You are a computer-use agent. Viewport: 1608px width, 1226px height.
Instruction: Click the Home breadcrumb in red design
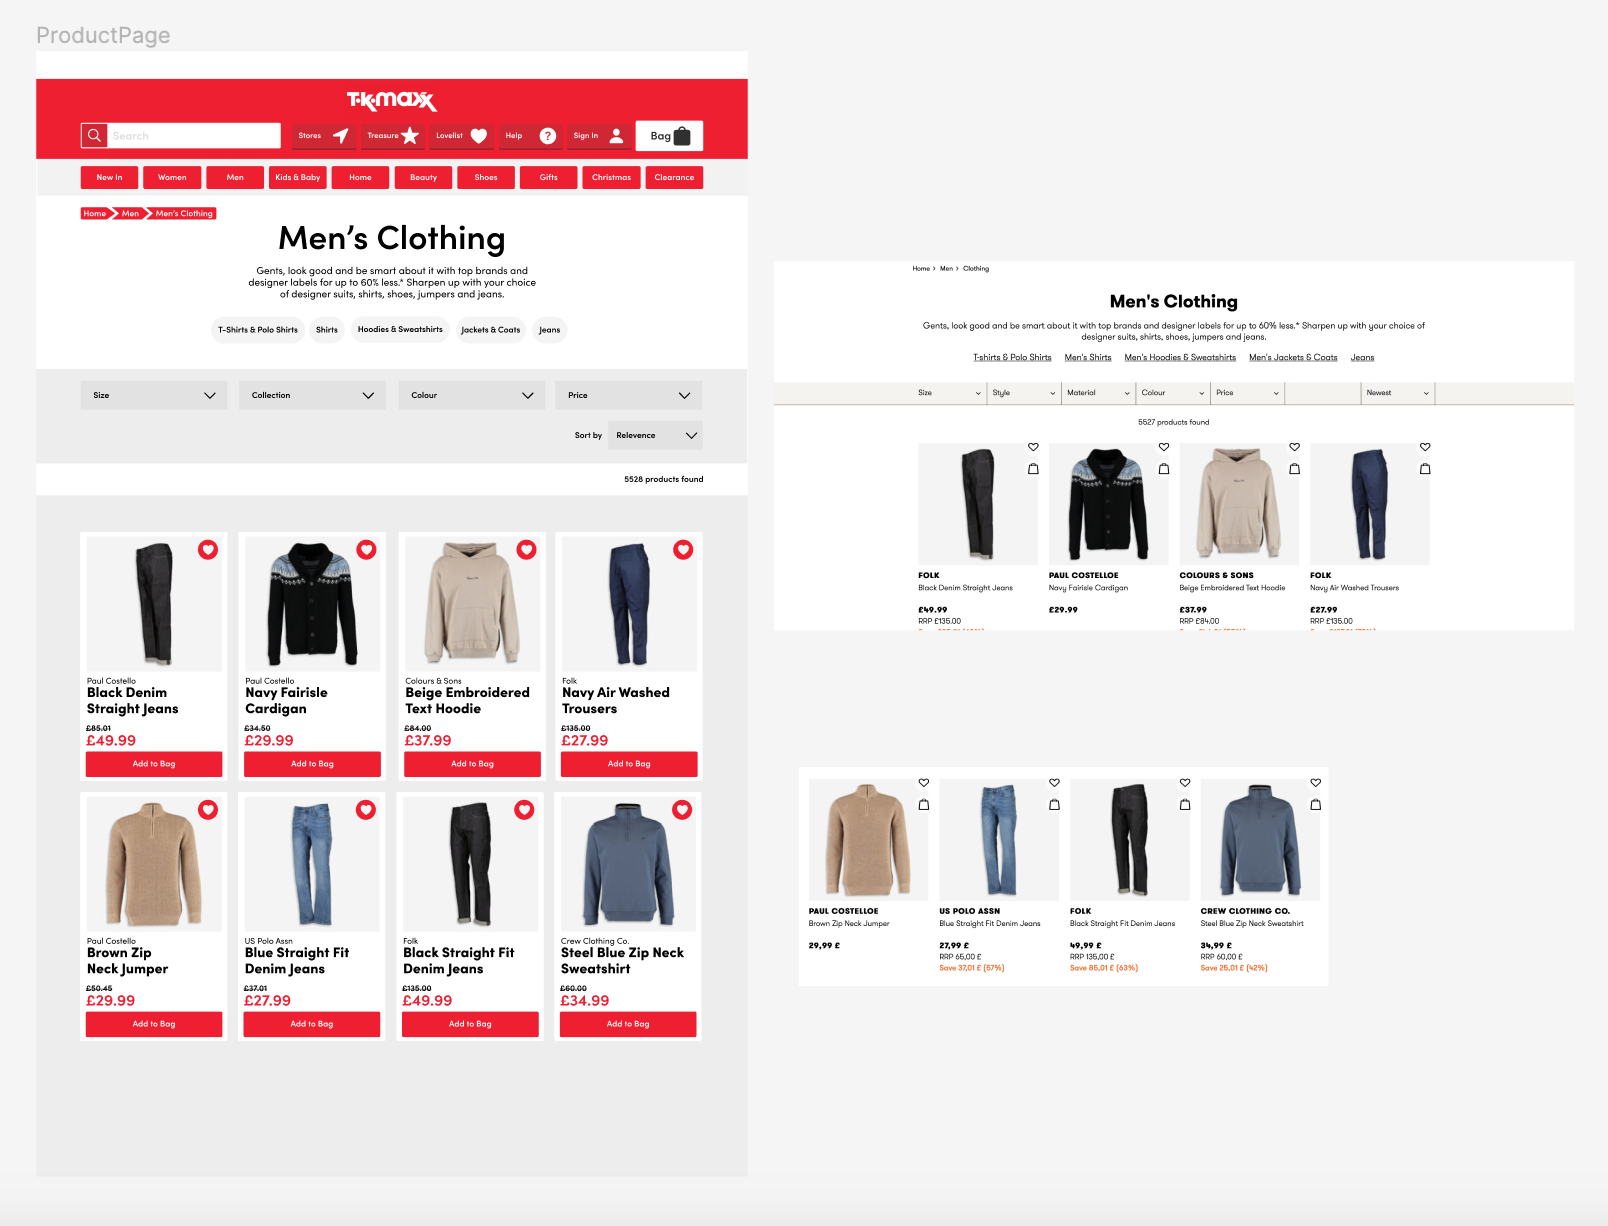pos(94,213)
